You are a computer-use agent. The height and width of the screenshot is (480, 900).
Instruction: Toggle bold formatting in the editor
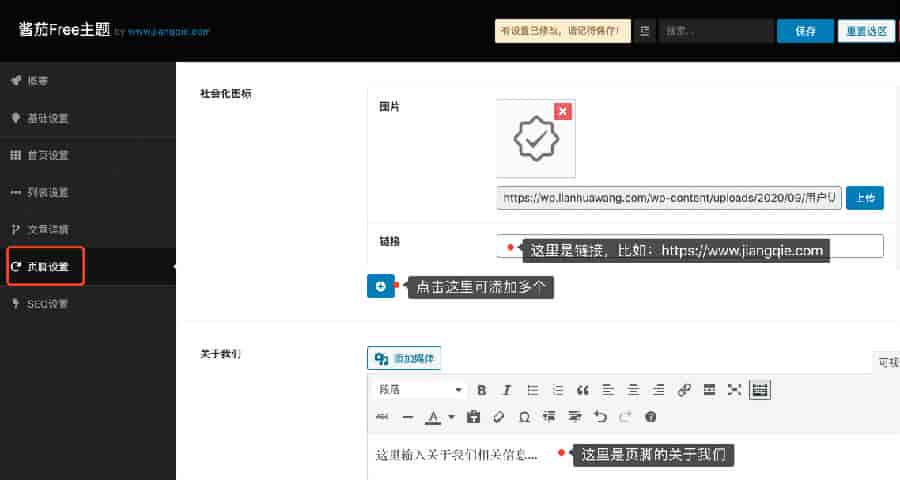[481, 390]
